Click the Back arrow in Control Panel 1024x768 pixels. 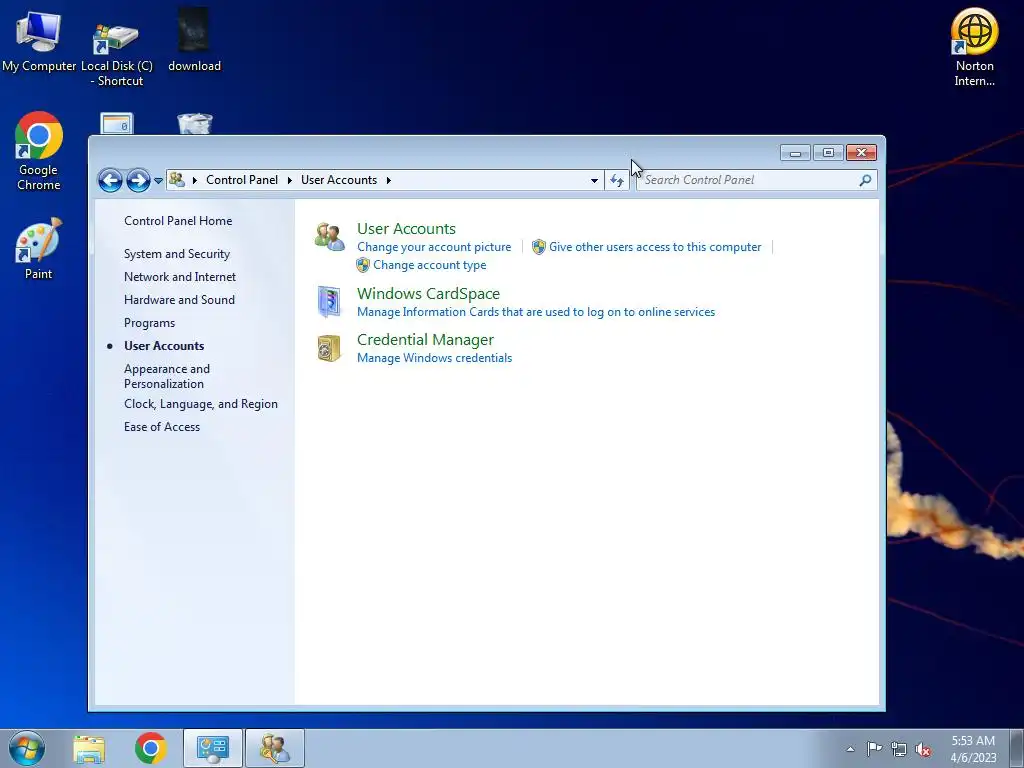pyautogui.click(x=110, y=180)
